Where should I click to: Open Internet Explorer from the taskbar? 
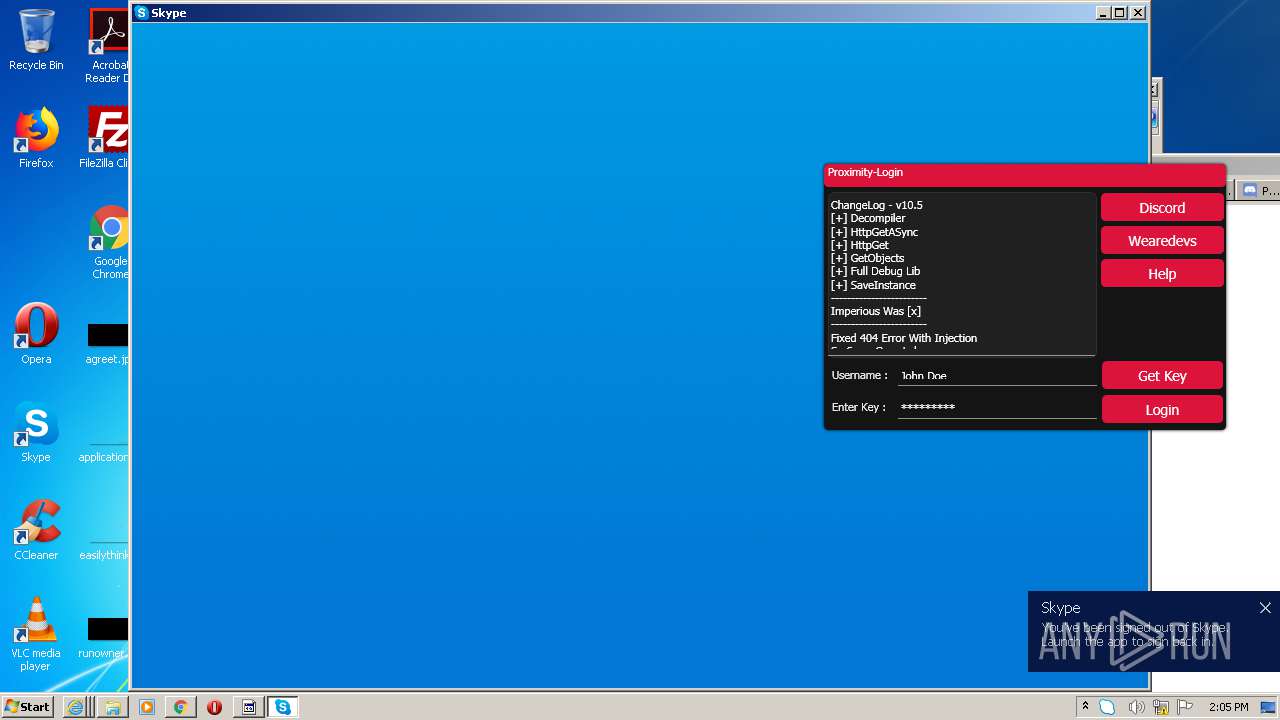point(75,707)
